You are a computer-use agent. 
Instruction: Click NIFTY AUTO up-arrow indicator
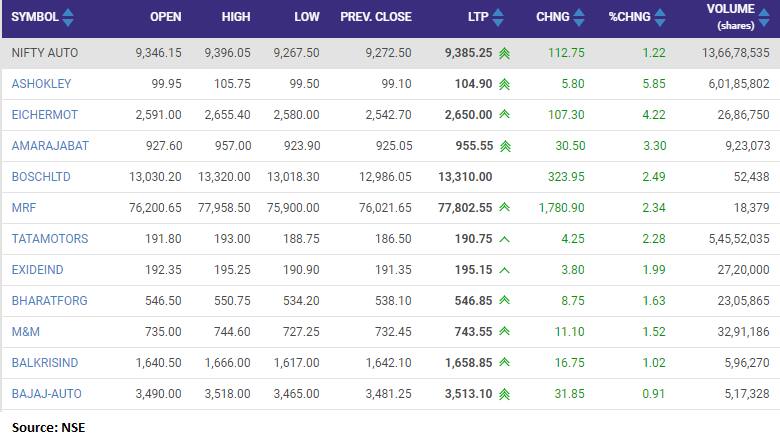point(504,53)
